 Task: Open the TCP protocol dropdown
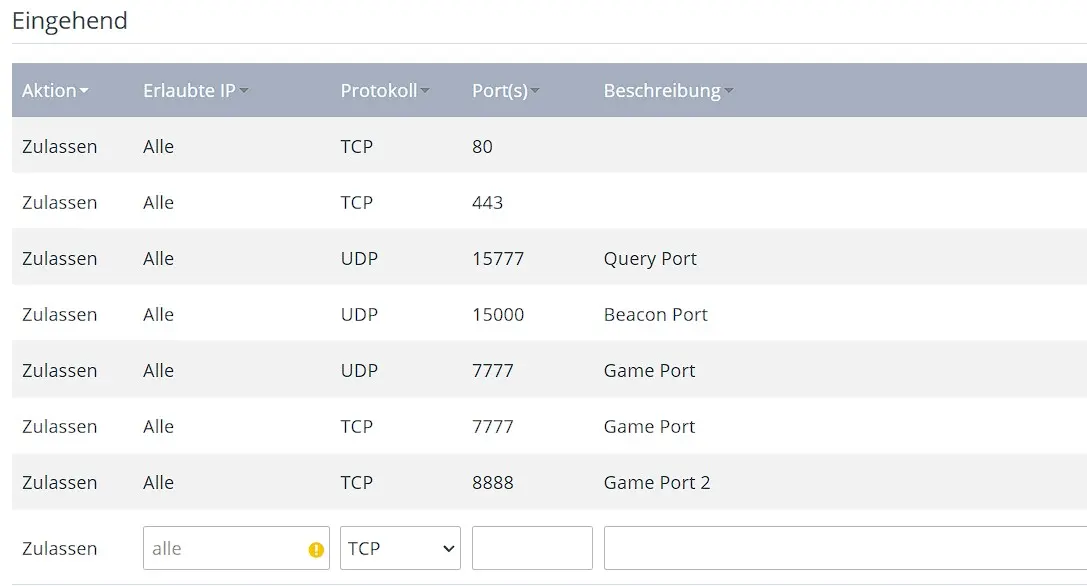(x=400, y=547)
